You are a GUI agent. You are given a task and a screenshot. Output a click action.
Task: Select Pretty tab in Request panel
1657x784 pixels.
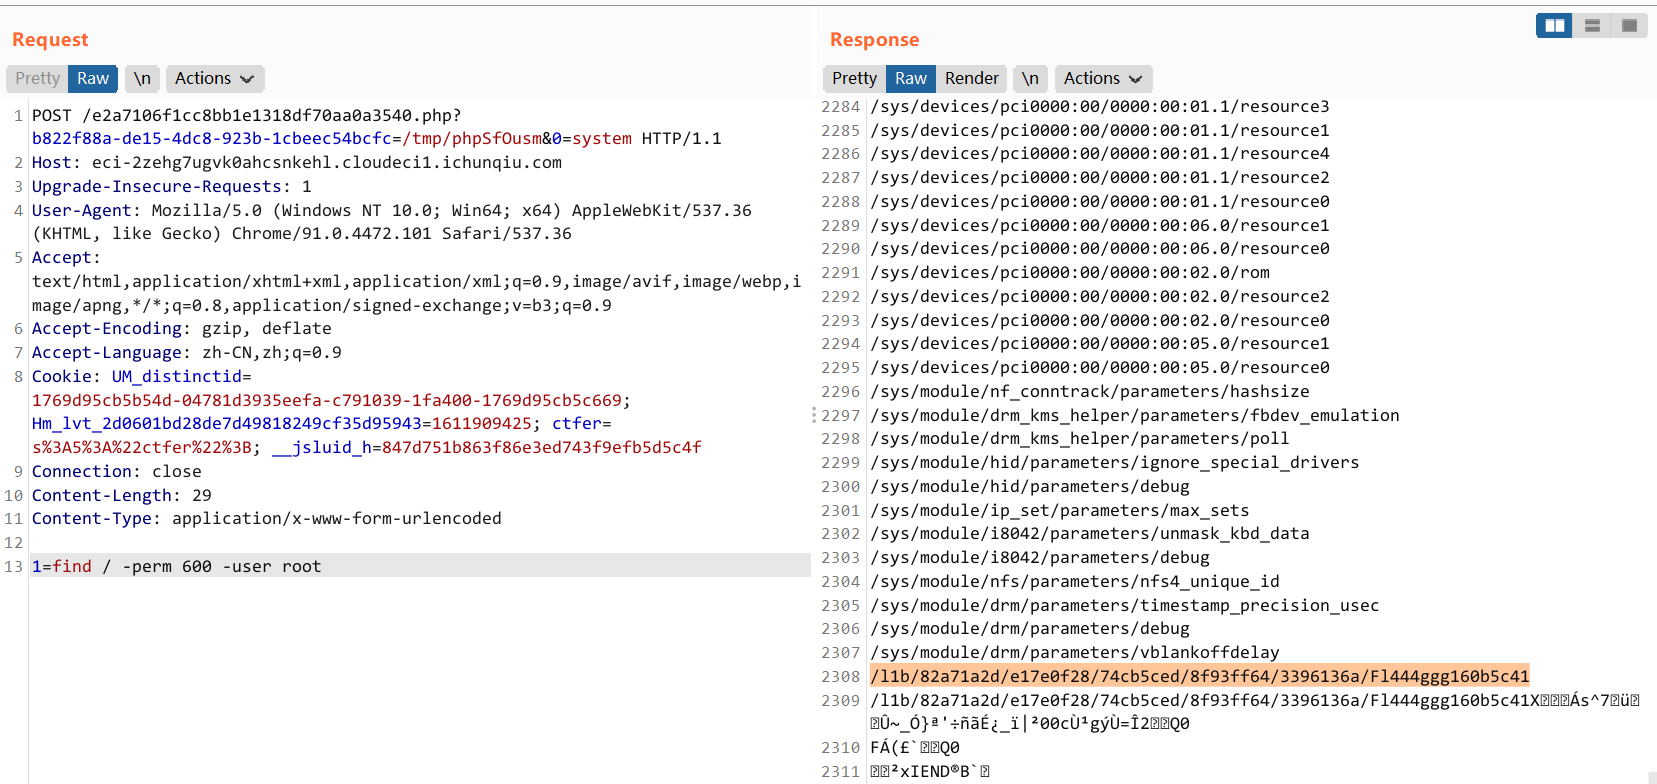(38, 78)
